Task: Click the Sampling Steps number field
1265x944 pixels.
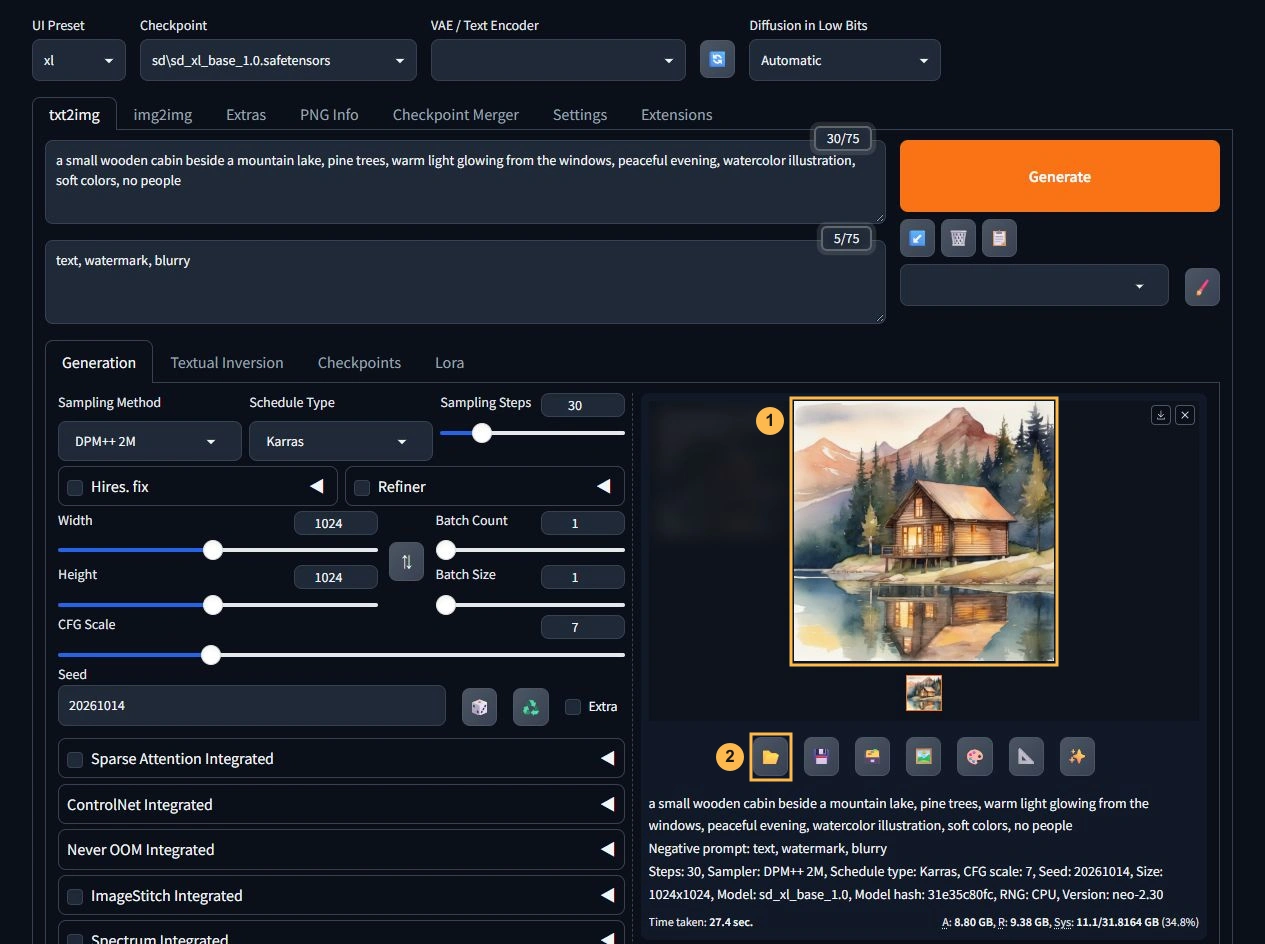Action: click(583, 405)
